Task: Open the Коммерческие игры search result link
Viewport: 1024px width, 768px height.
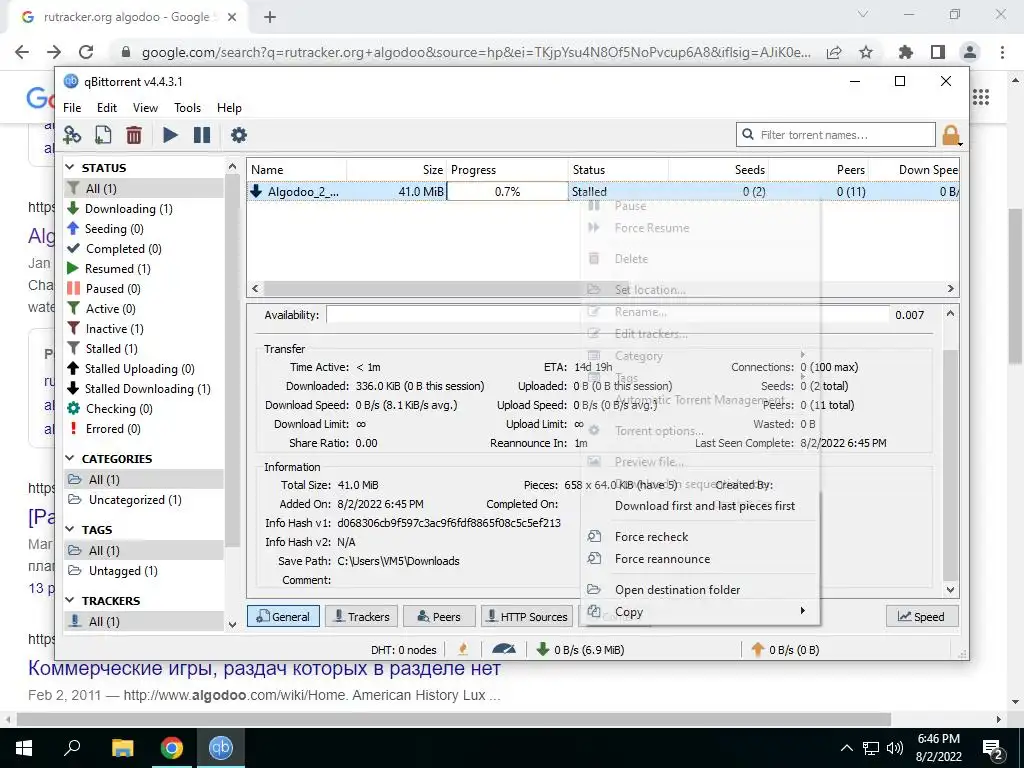Action: (x=264, y=669)
